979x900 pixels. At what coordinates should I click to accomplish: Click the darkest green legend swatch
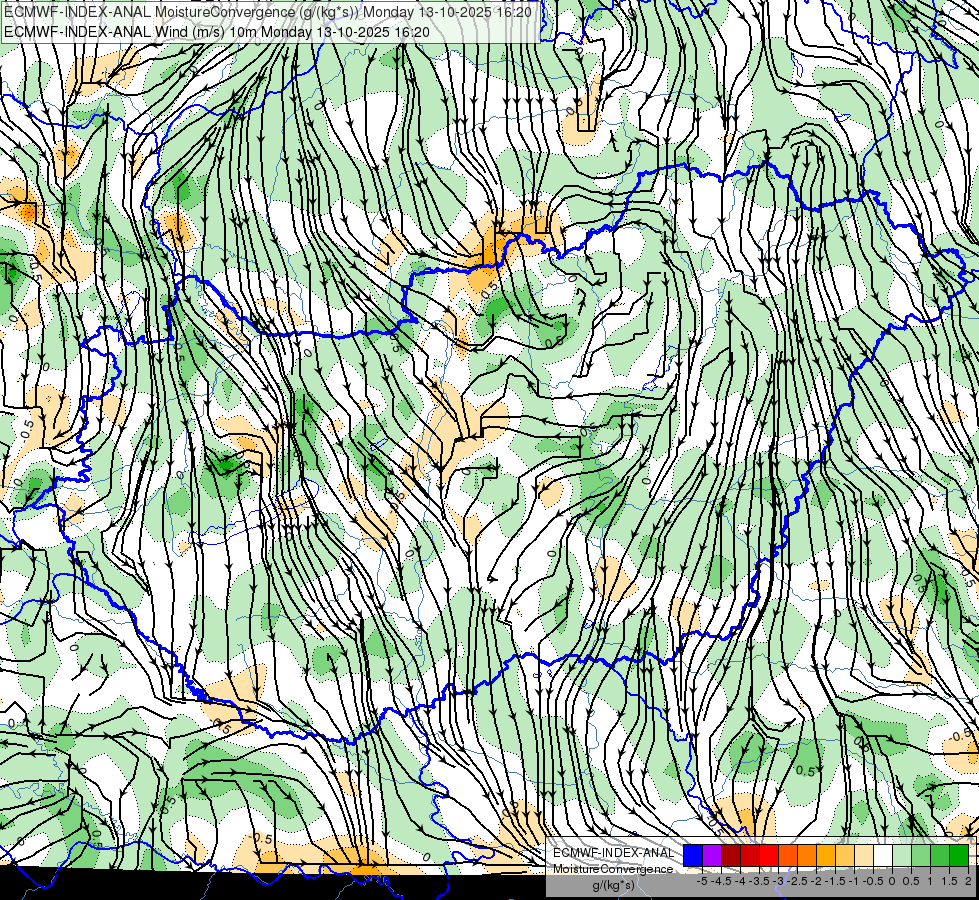point(959,855)
